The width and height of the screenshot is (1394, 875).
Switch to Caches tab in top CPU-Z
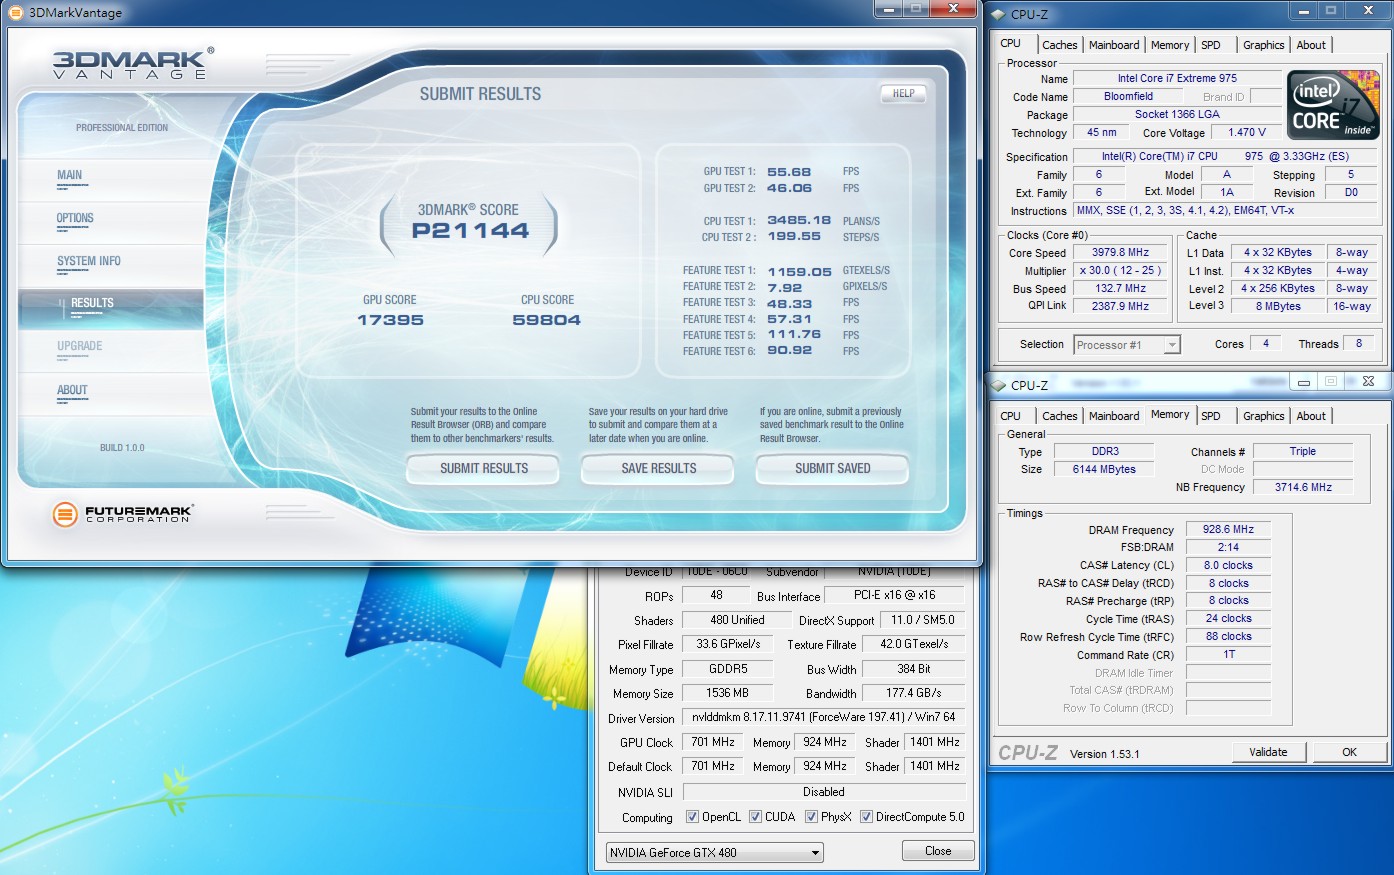coord(1059,45)
